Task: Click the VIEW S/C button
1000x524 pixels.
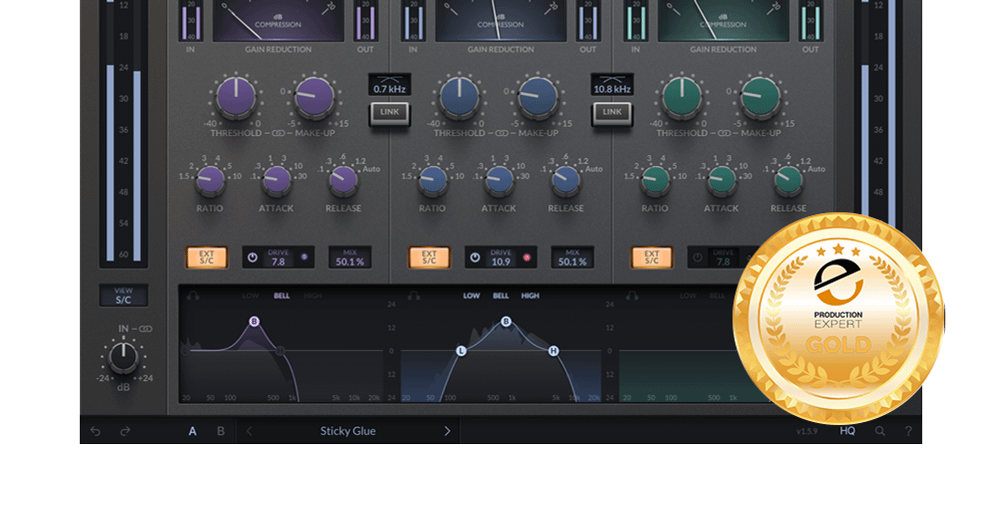Action: tap(123, 295)
